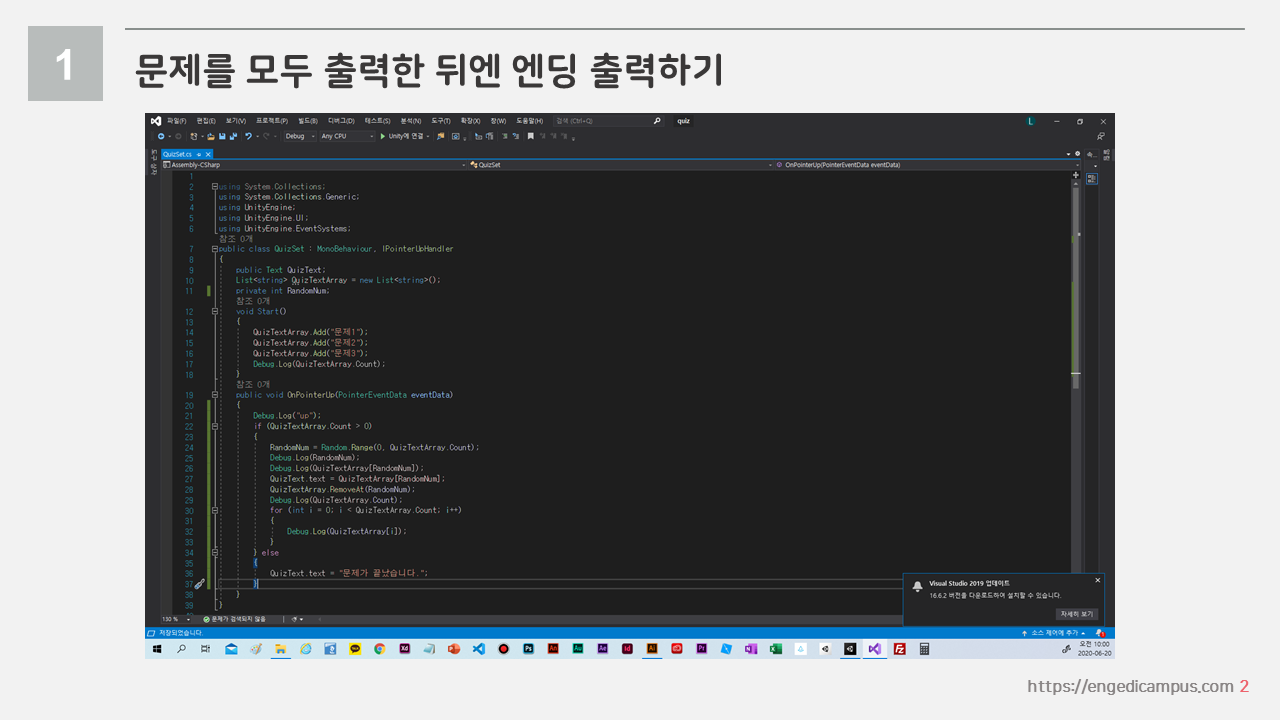This screenshot has width=1280, height=720.
Task: Click the line "QuizText.text = "문제가 끝났습니다.";"
Action: click(x=349, y=573)
